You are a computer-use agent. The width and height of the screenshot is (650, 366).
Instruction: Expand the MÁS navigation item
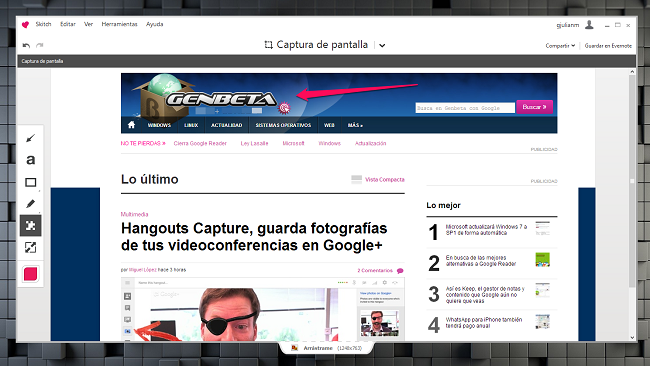(x=355, y=125)
